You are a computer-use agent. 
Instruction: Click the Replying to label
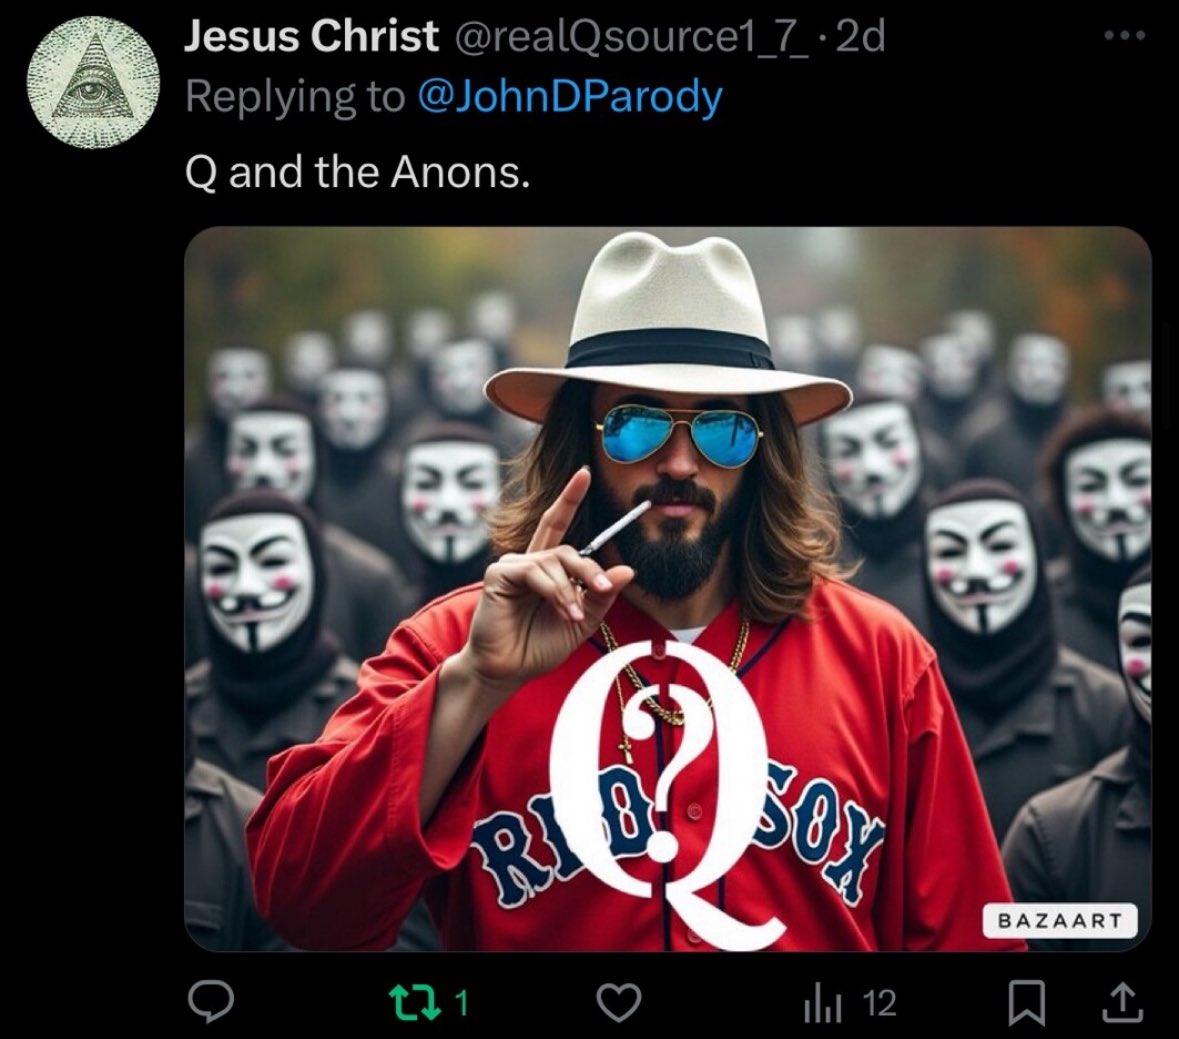(x=294, y=97)
